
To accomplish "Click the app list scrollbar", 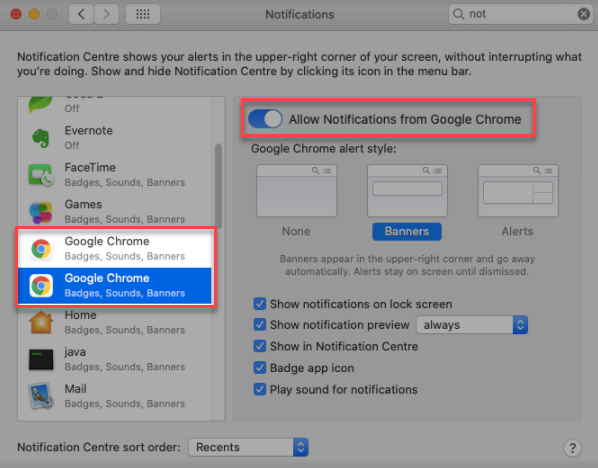I will pyautogui.click(x=218, y=185).
